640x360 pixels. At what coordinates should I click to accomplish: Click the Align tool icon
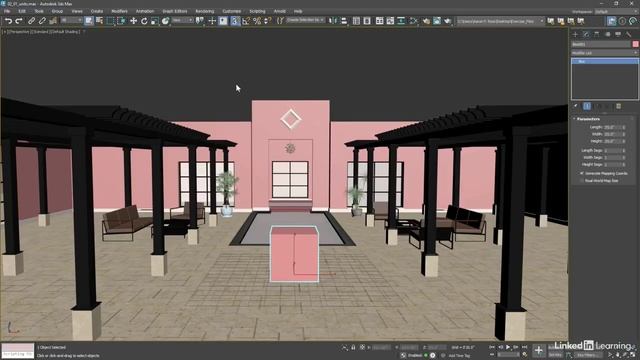344,21
